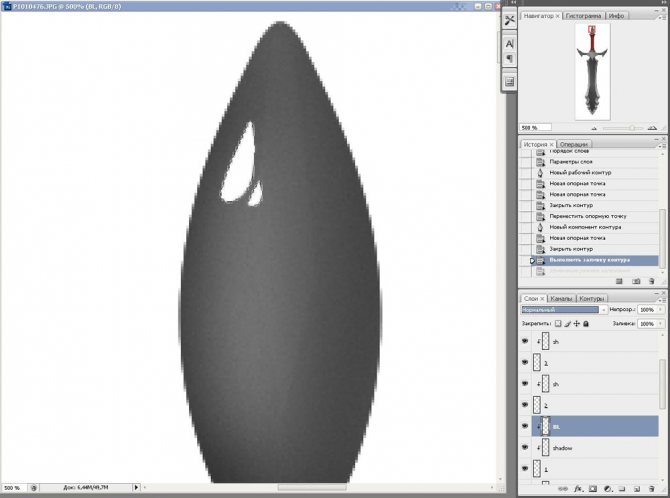Create a new history snapshot
The image size is (670, 498).
tap(636, 281)
